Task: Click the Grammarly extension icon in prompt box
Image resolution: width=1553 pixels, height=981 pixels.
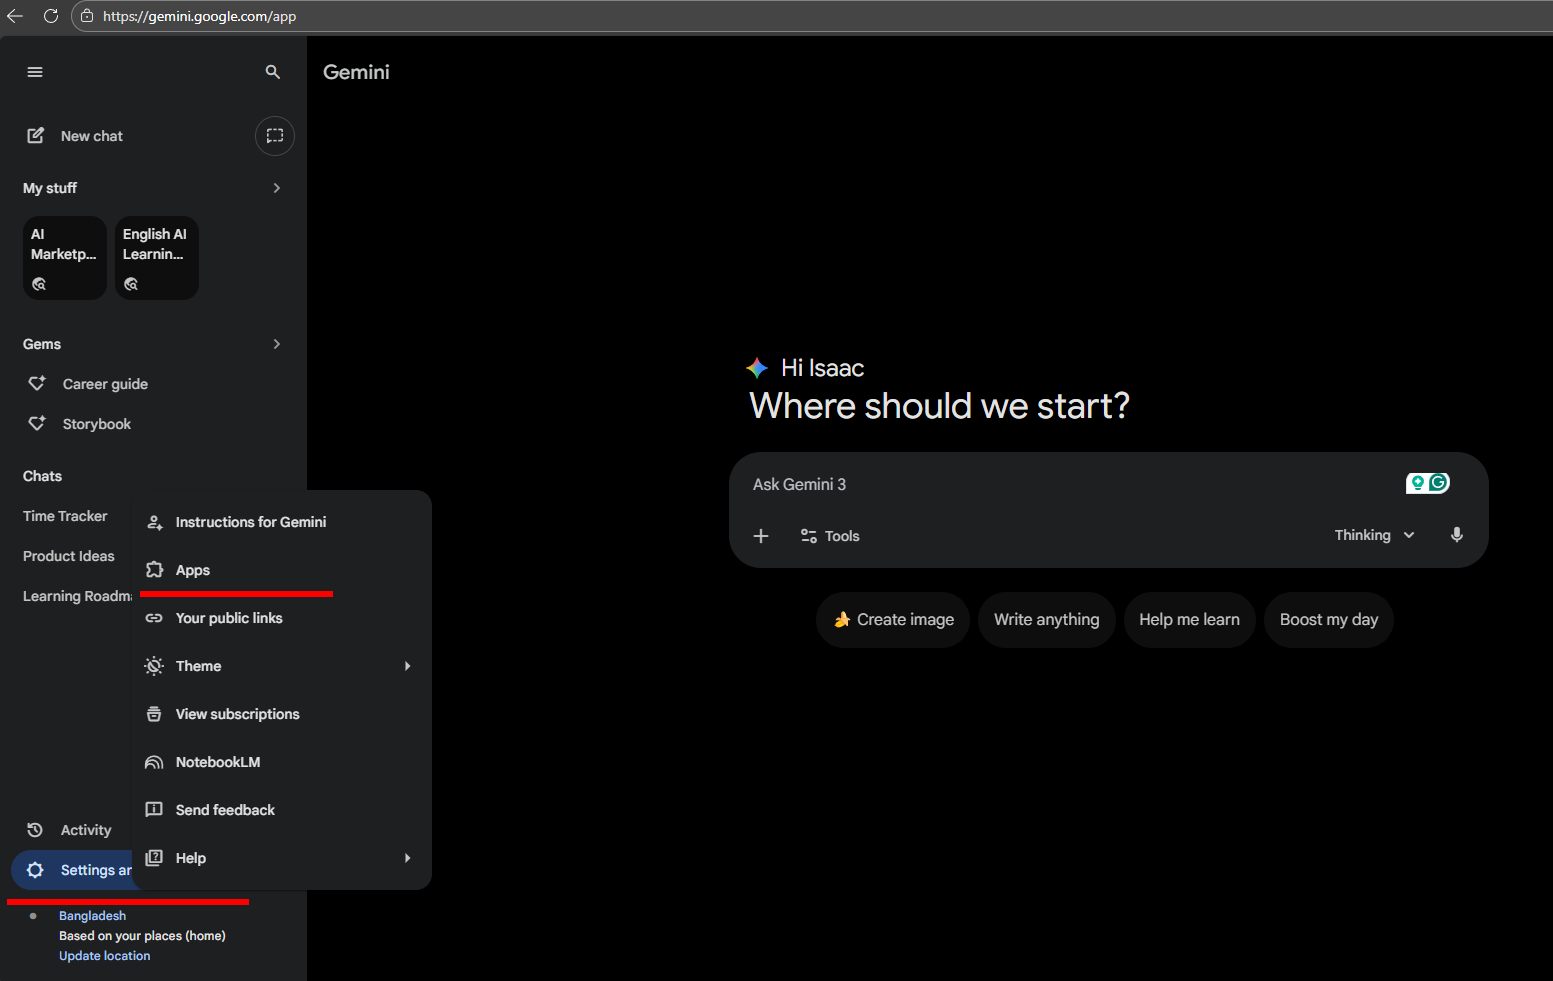Action: pyautogui.click(x=1439, y=483)
